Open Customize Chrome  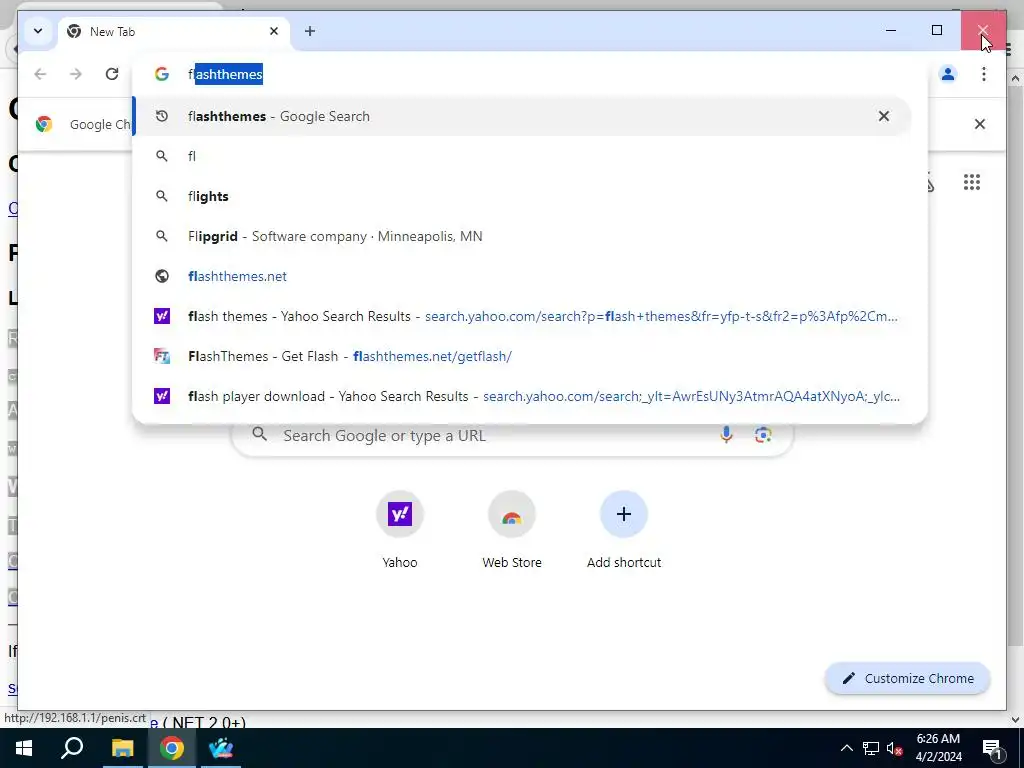coord(908,679)
